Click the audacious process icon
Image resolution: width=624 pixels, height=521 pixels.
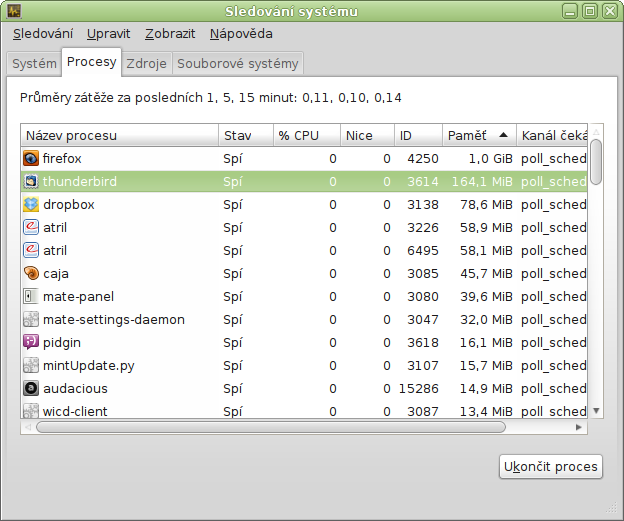coord(31,388)
